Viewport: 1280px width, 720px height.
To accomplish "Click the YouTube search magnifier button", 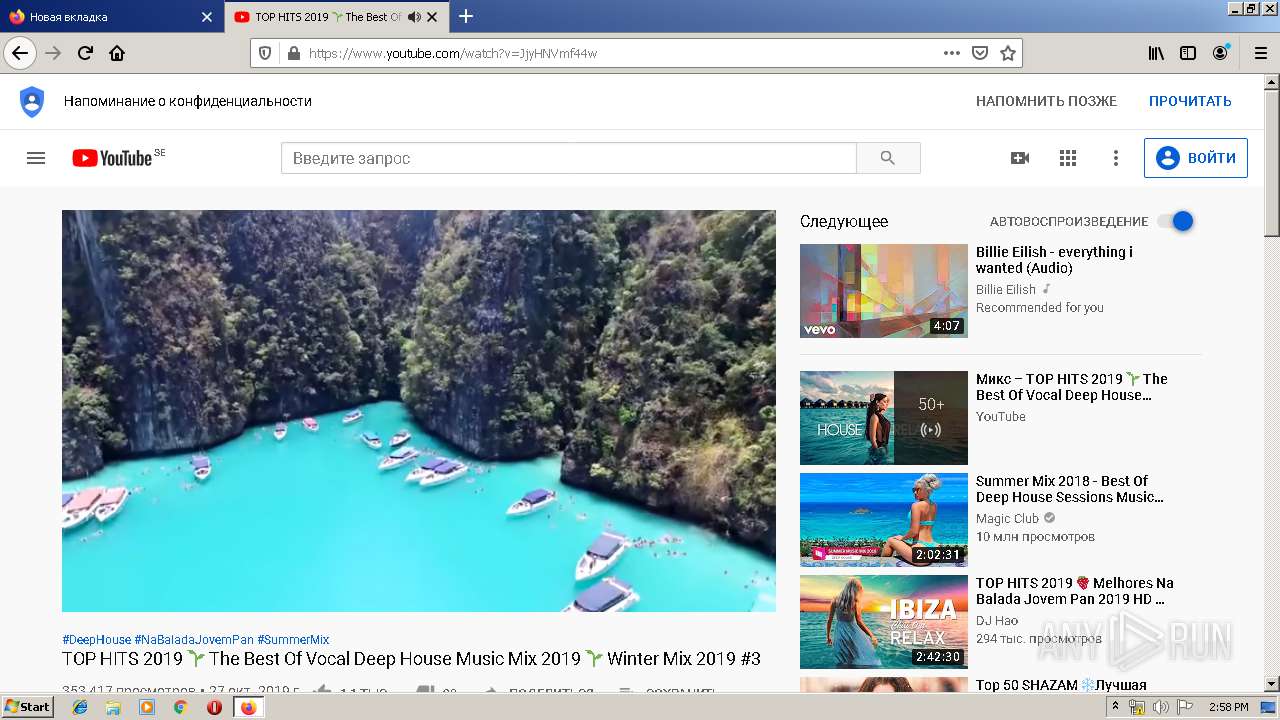I will pos(888,158).
